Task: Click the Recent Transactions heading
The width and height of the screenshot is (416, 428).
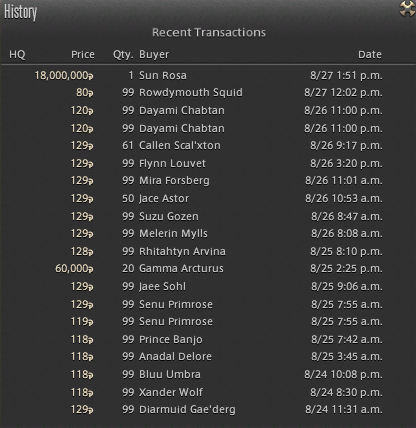Action: (x=209, y=33)
